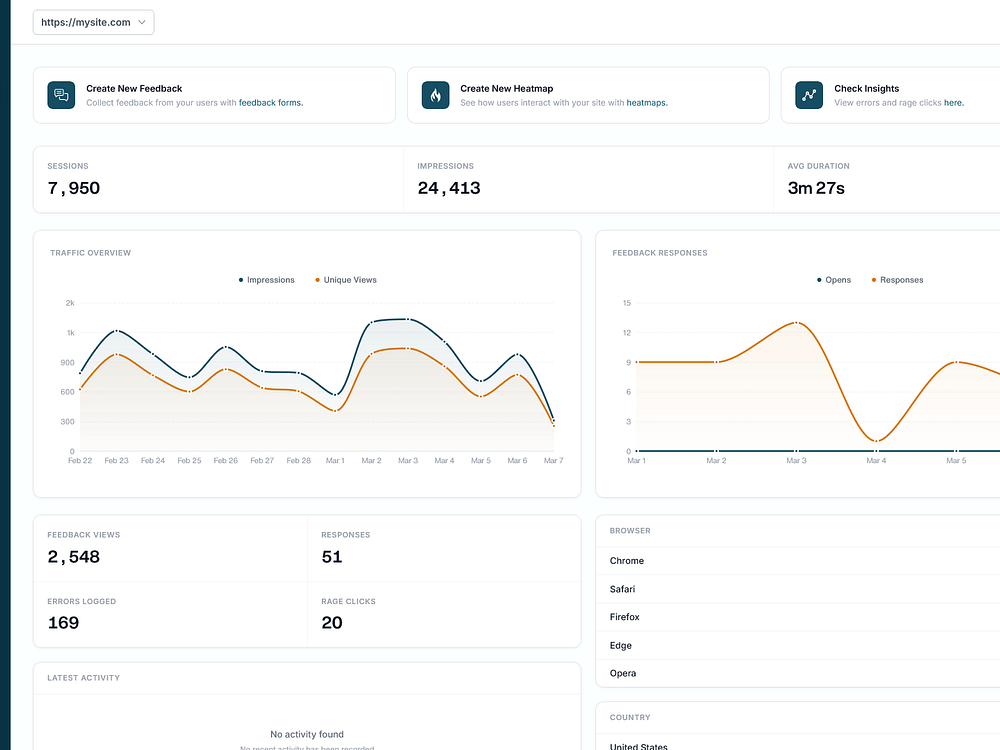Select the Opera browser row
Viewport: 1000px width, 750px height.
pyautogui.click(x=798, y=673)
